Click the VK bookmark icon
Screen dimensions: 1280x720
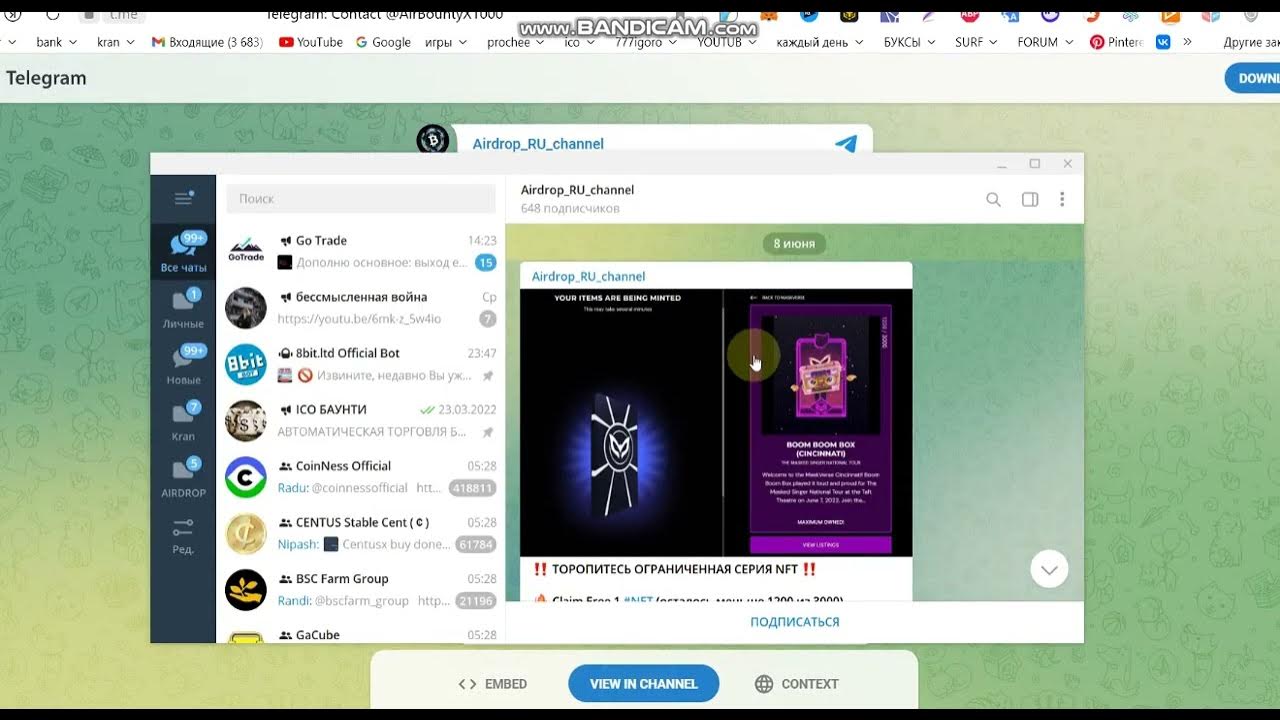coord(1163,42)
